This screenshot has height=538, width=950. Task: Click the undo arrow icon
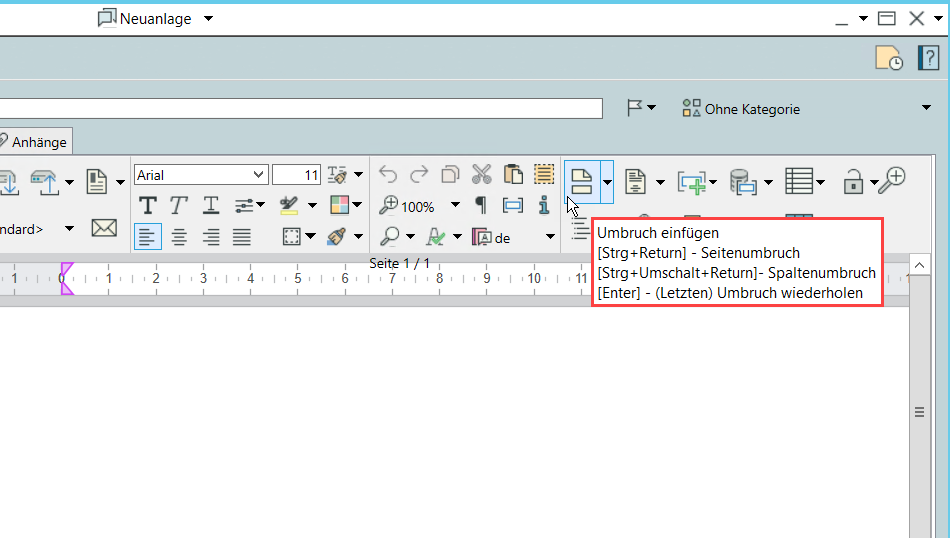point(388,175)
